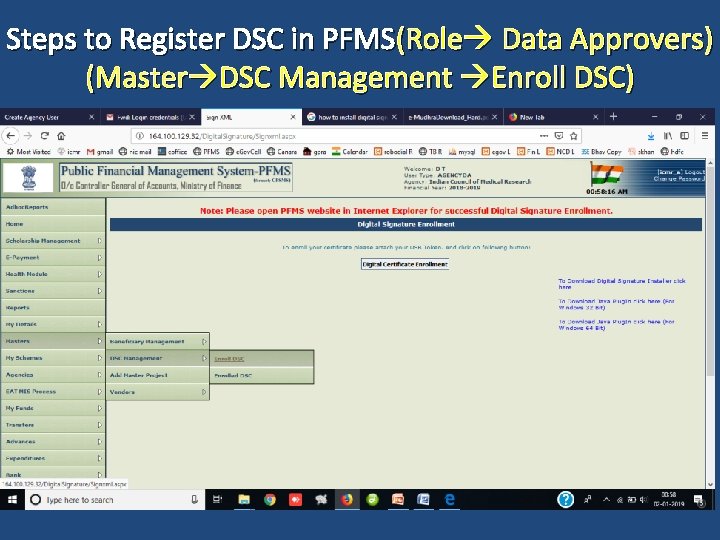Open the taskbar clock and date
The width and height of the screenshot is (720, 540).
click(669, 500)
